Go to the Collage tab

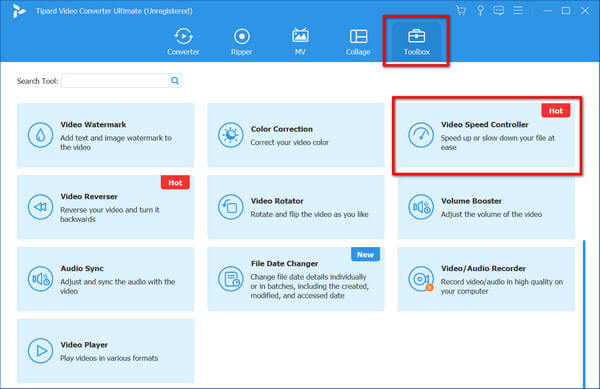point(358,42)
